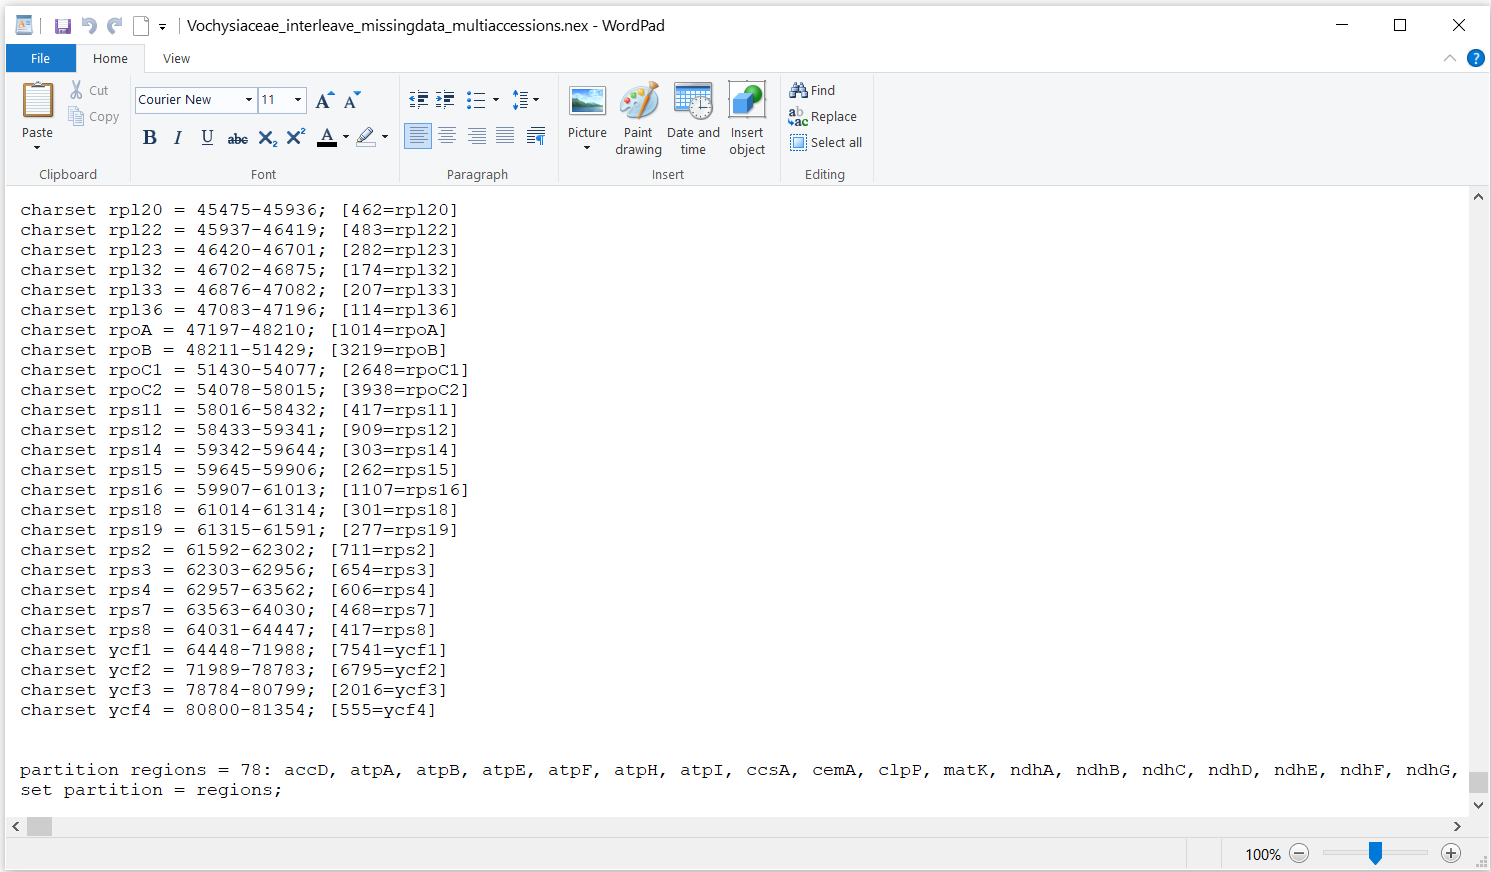Viewport: 1491px width, 872px height.
Task: Click horizontal scrollbar left arrow
Action: click(x=15, y=827)
